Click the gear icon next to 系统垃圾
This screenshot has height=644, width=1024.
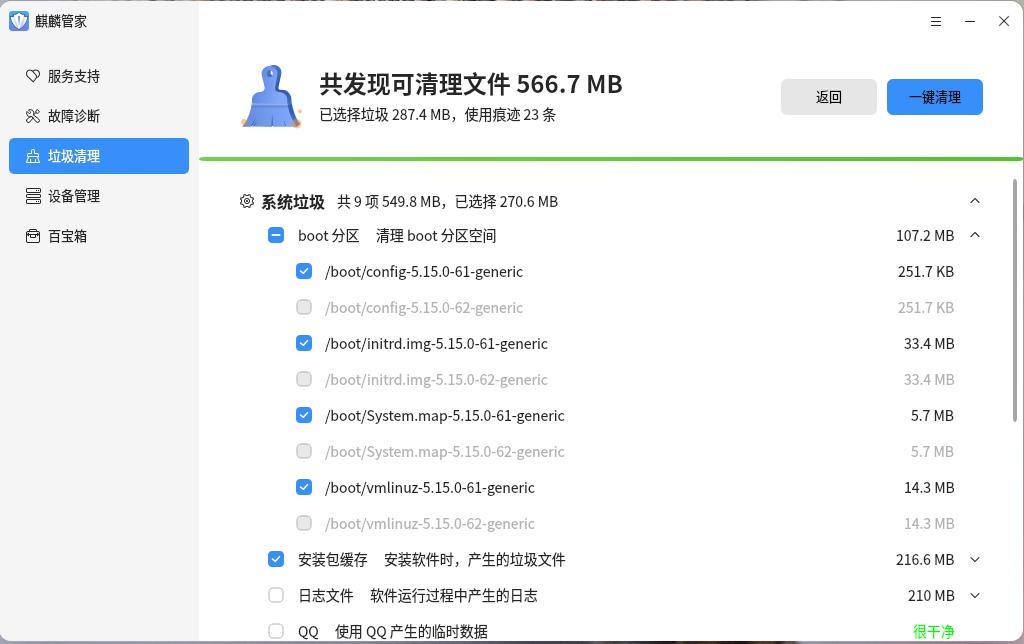[x=247, y=201]
